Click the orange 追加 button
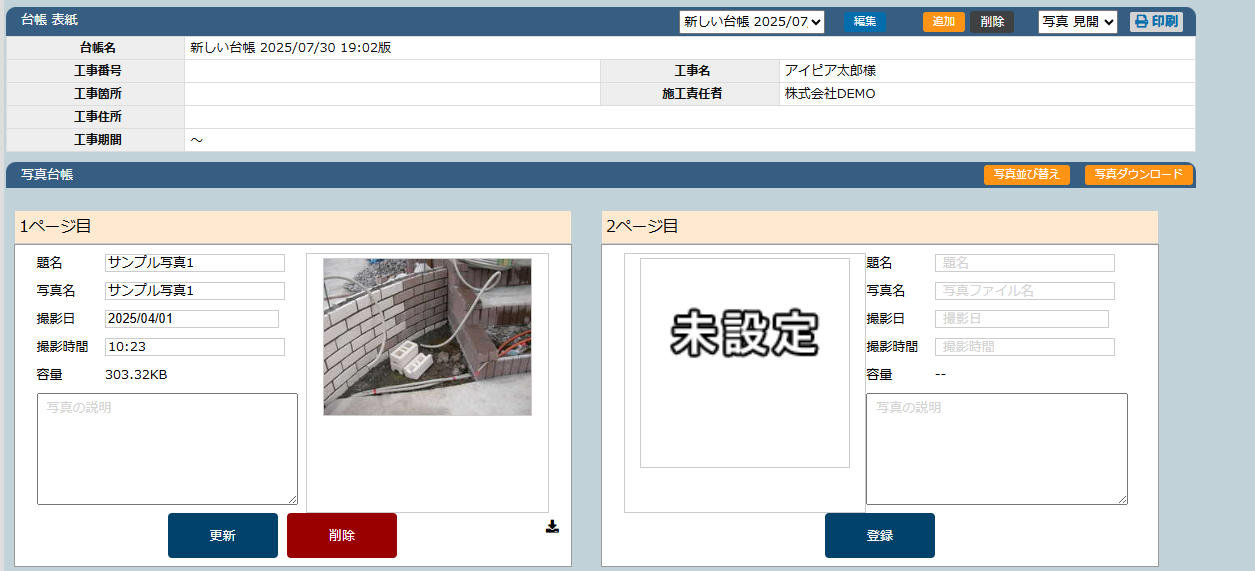 click(x=944, y=22)
